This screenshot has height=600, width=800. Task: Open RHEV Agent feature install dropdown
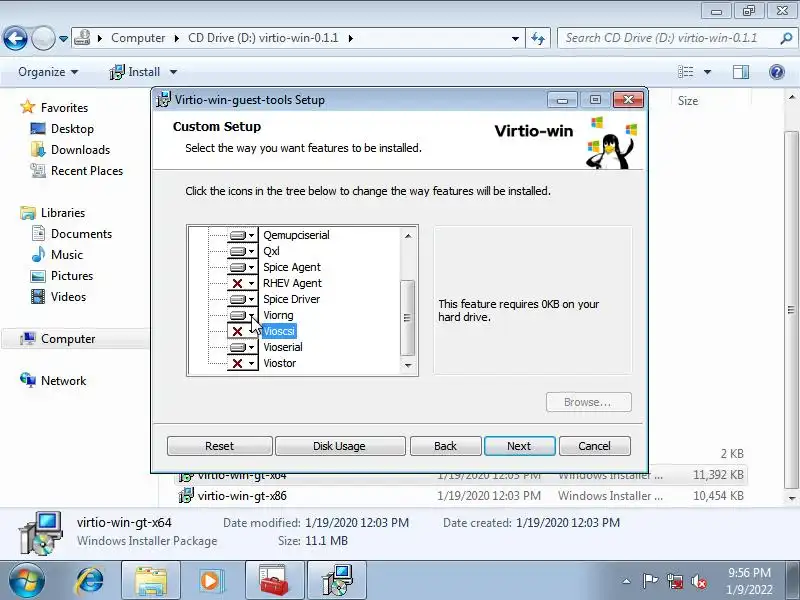[242, 283]
